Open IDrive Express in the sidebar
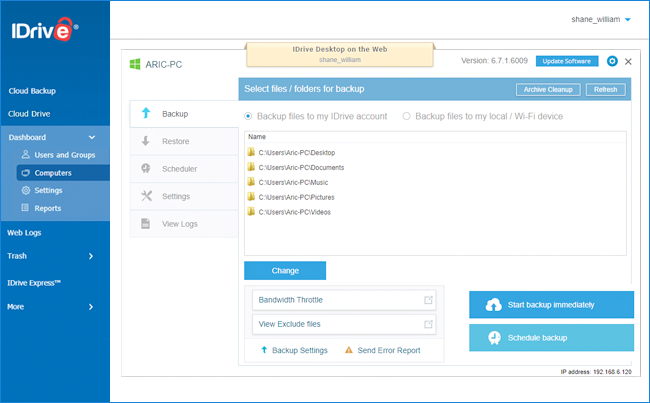Image resolution: width=650 pixels, height=403 pixels. pyautogui.click(x=34, y=283)
